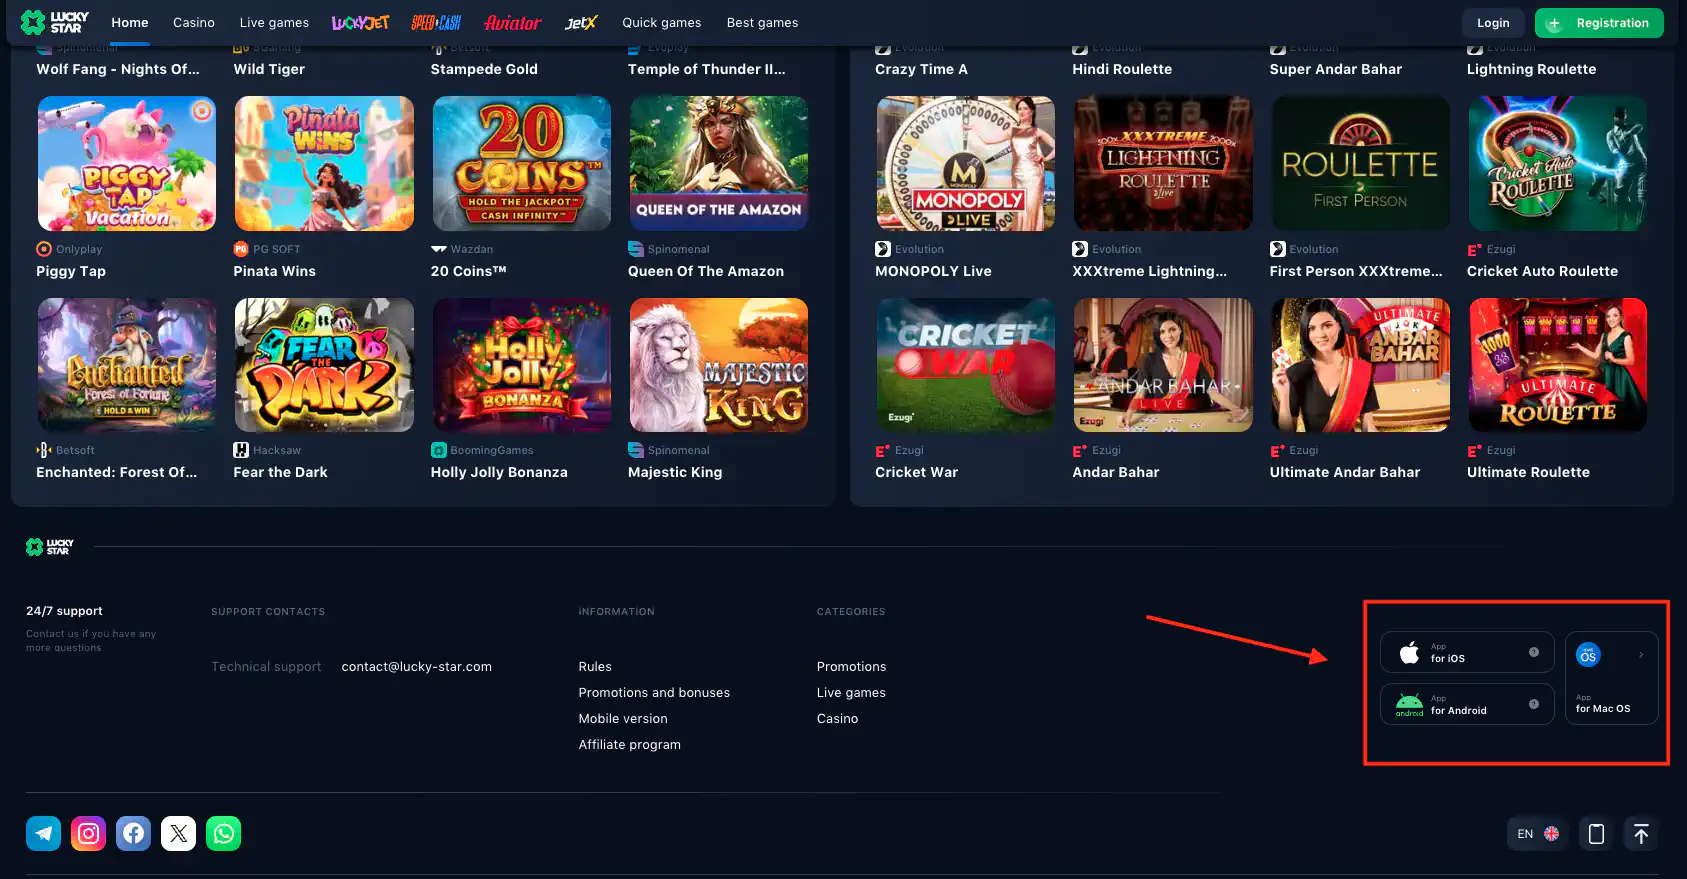Open the Live games tab
Image resolution: width=1687 pixels, height=879 pixels.
click(x=274, y=22)
